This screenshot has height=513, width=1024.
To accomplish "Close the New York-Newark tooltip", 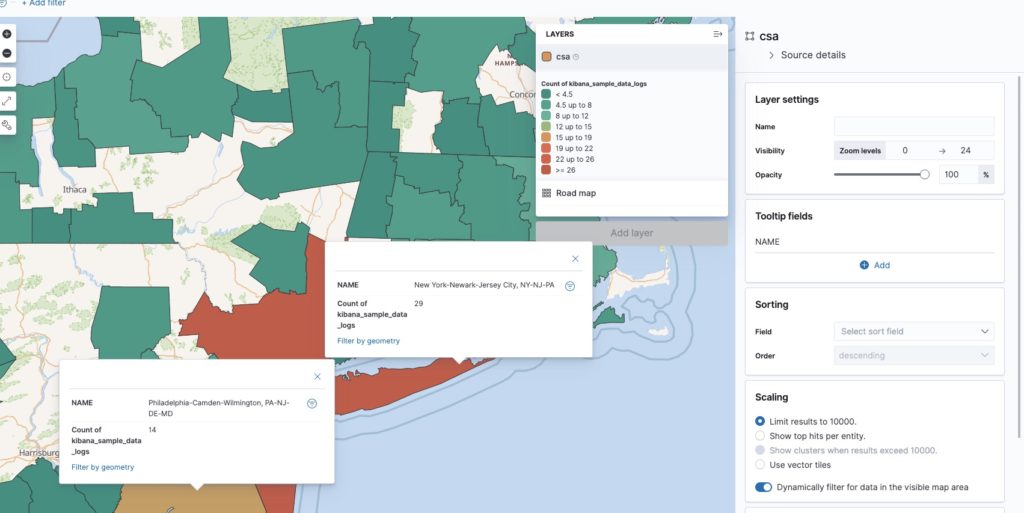I will pyautogui.click(x=575, y=259).
